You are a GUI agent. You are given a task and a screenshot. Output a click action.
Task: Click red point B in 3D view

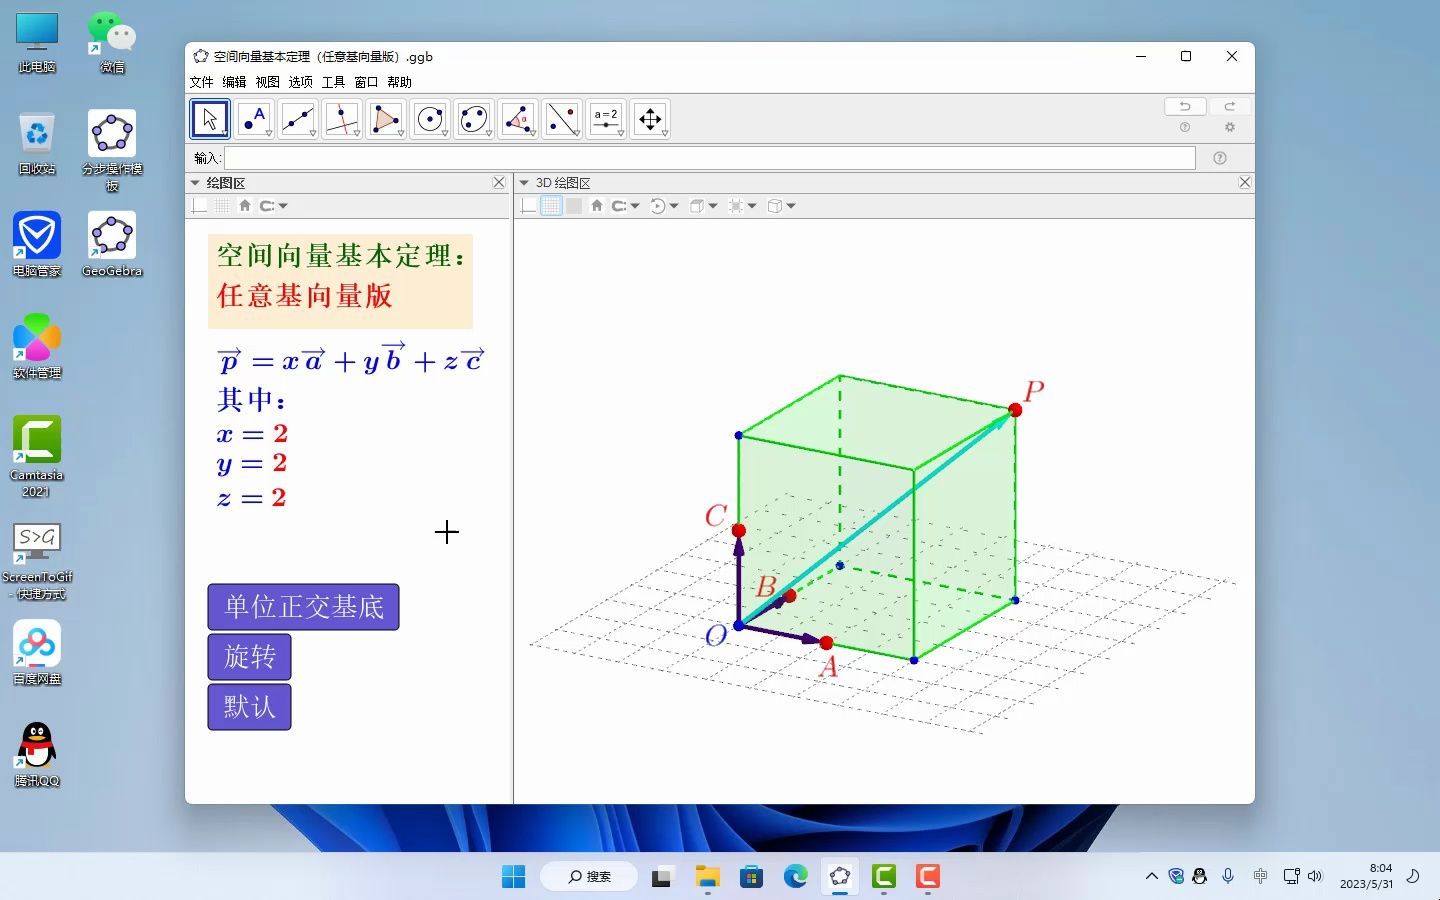(790, 596)
